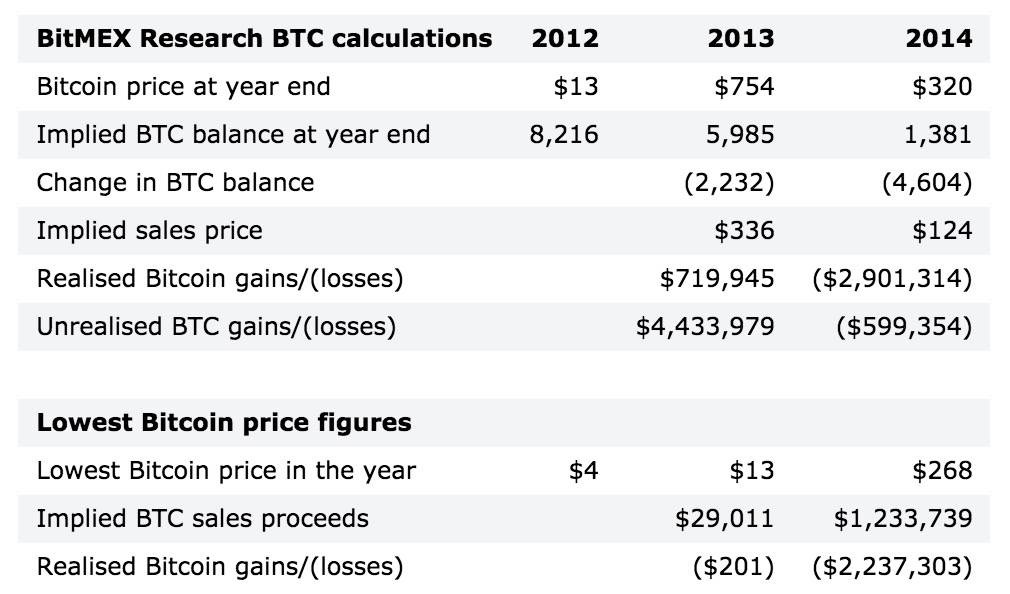The image size is (1010, 594).
Task: Click the 2012 column header
Action: pyautogui.click(x=565, y=39)
